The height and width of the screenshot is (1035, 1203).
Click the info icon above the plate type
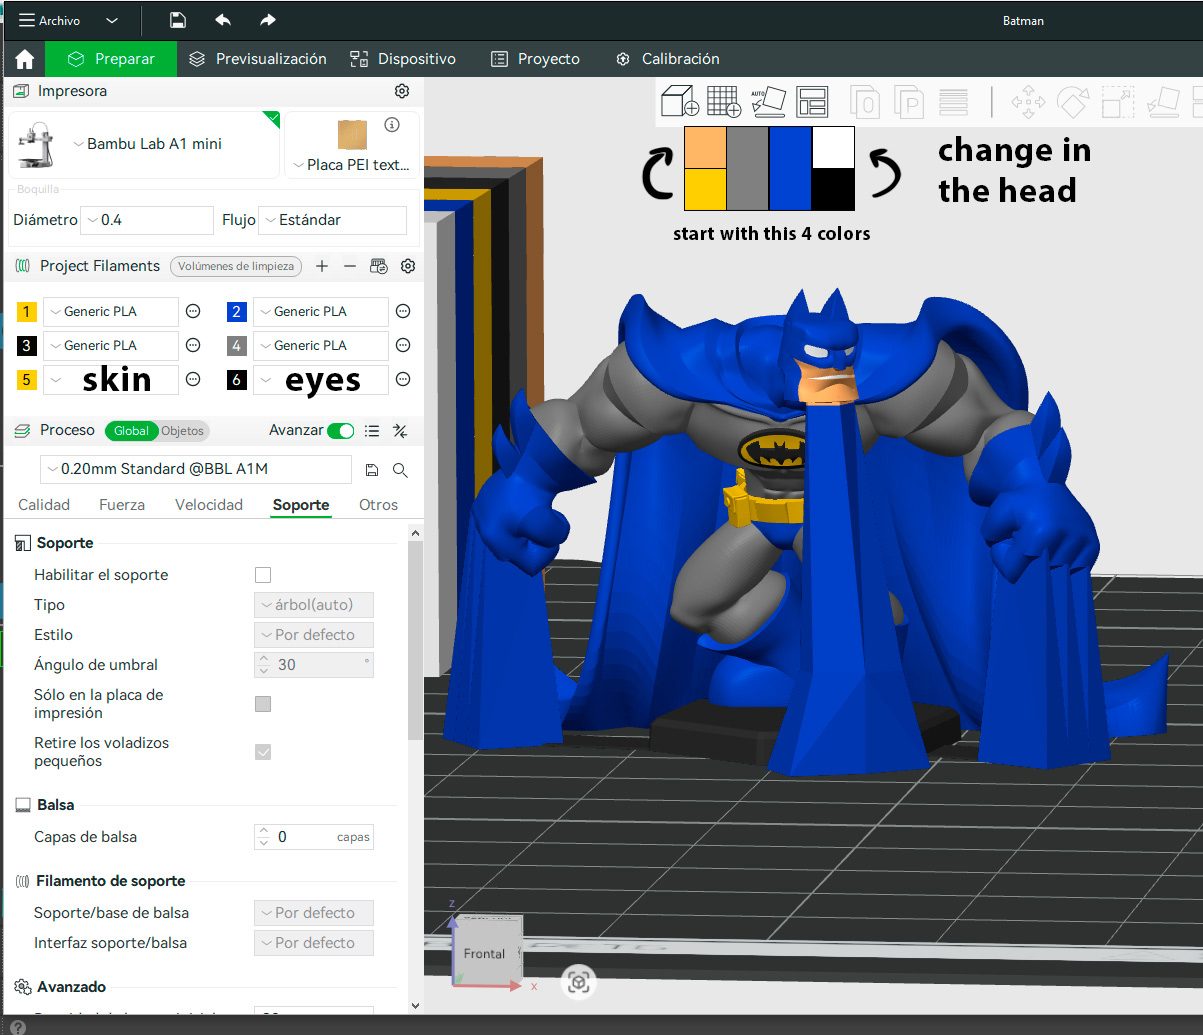pos(392,125)
